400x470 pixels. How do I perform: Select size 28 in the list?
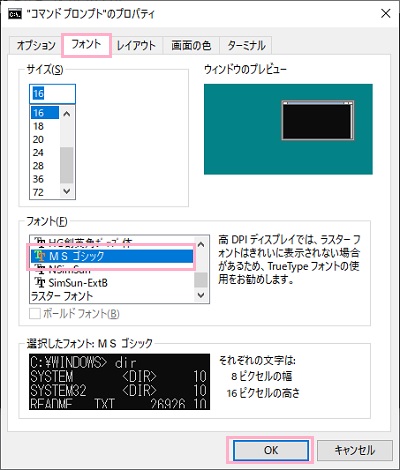point(45,166)
